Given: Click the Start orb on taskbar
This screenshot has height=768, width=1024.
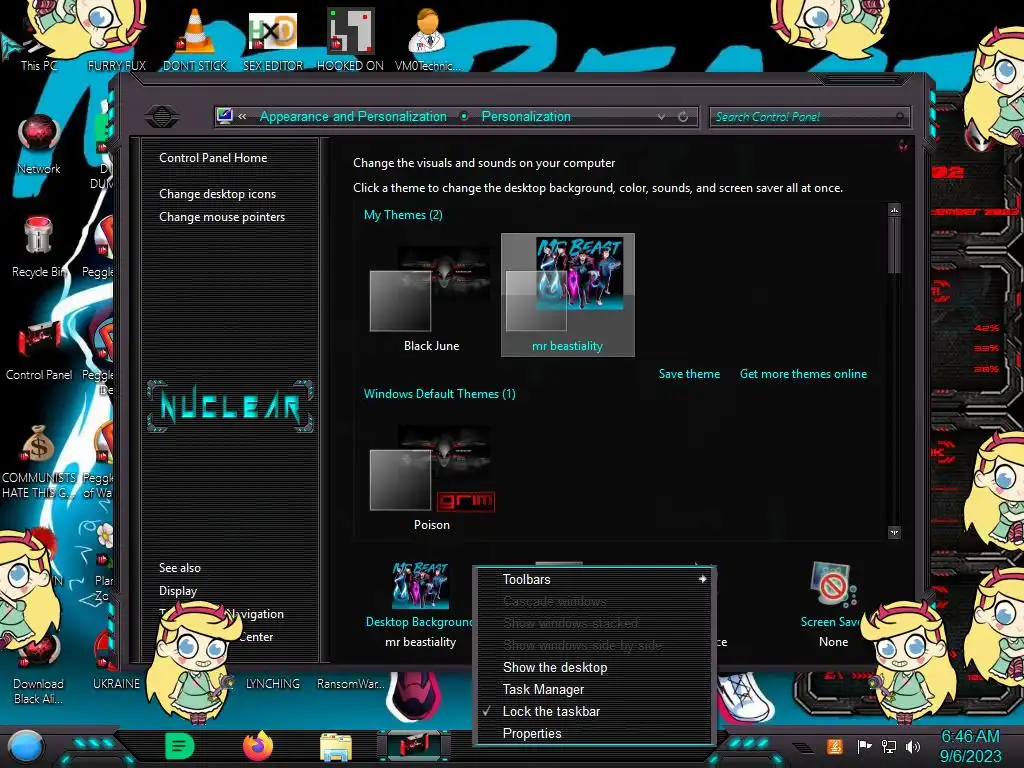Looking at the screenshot, I should point(25,746).
